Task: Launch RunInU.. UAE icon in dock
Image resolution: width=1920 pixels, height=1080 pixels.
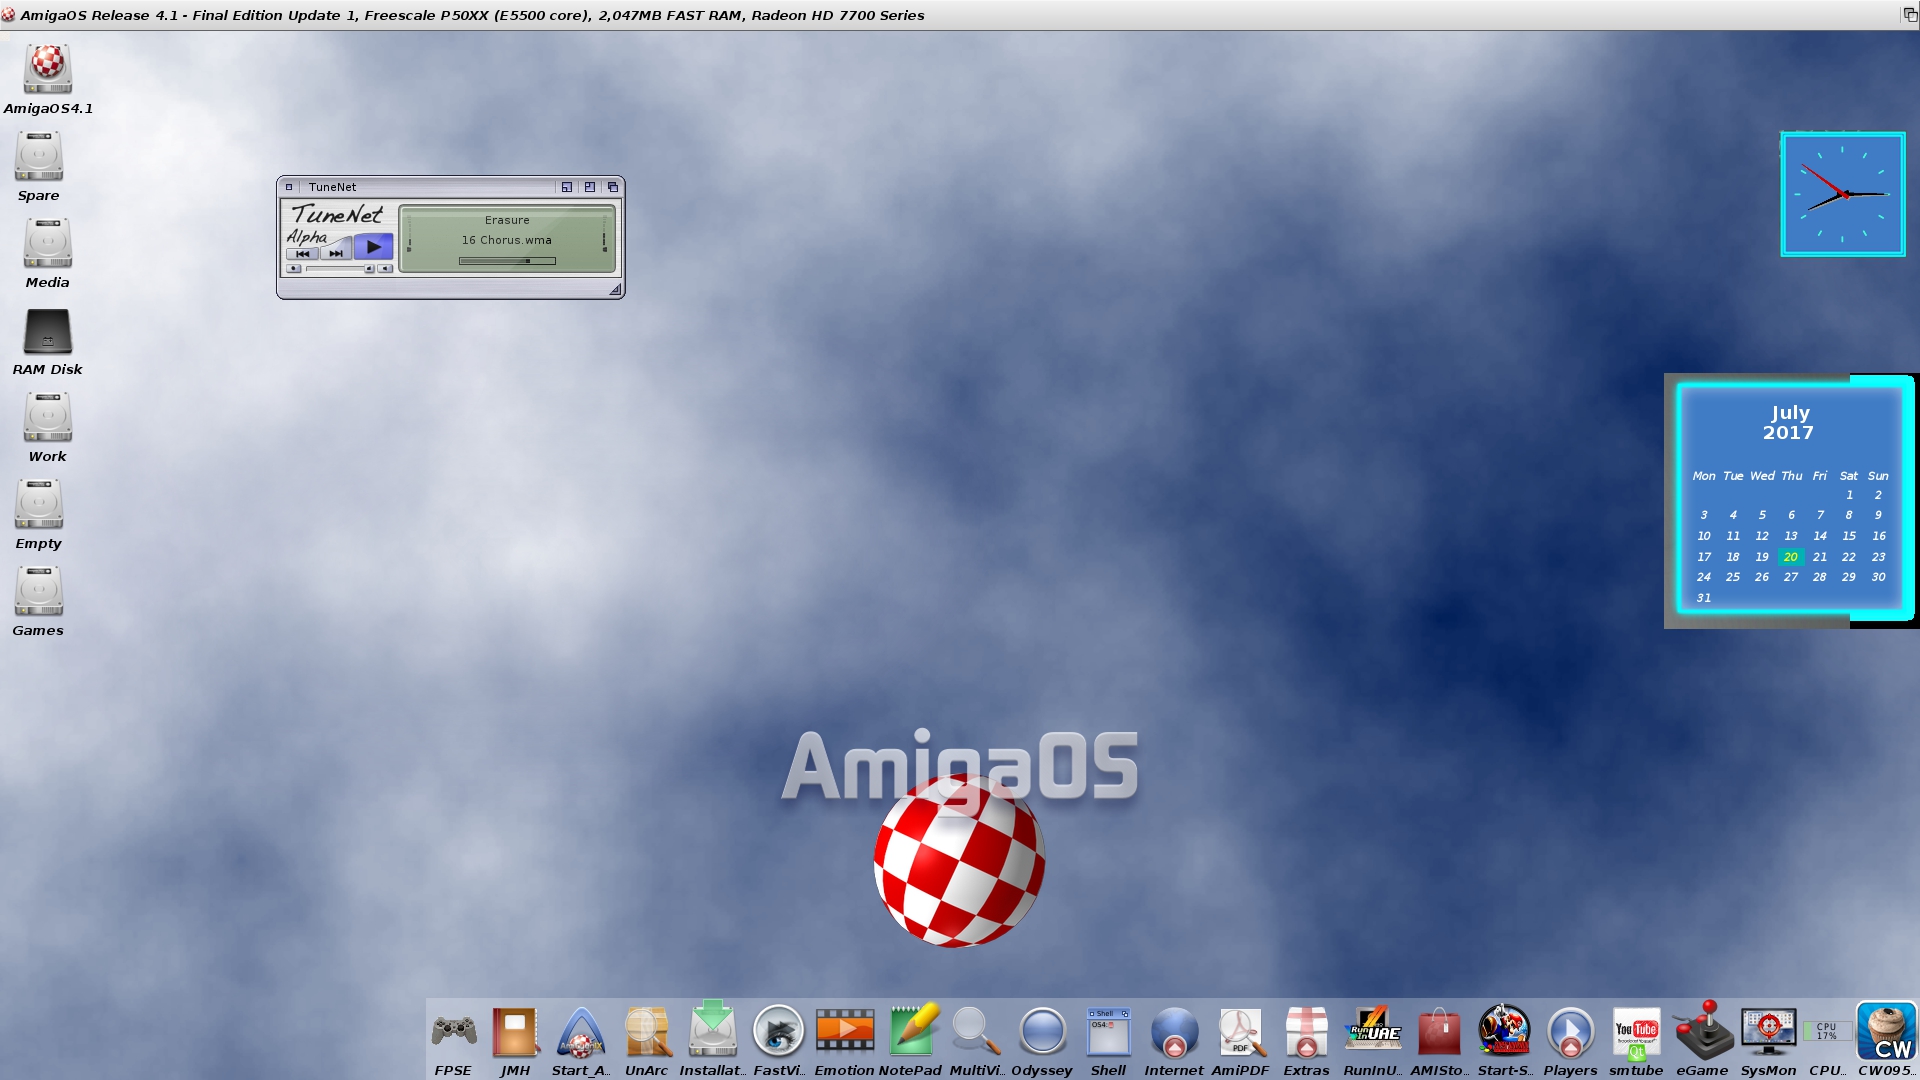Action: pyautogui.click(x=1373, y=1029)
